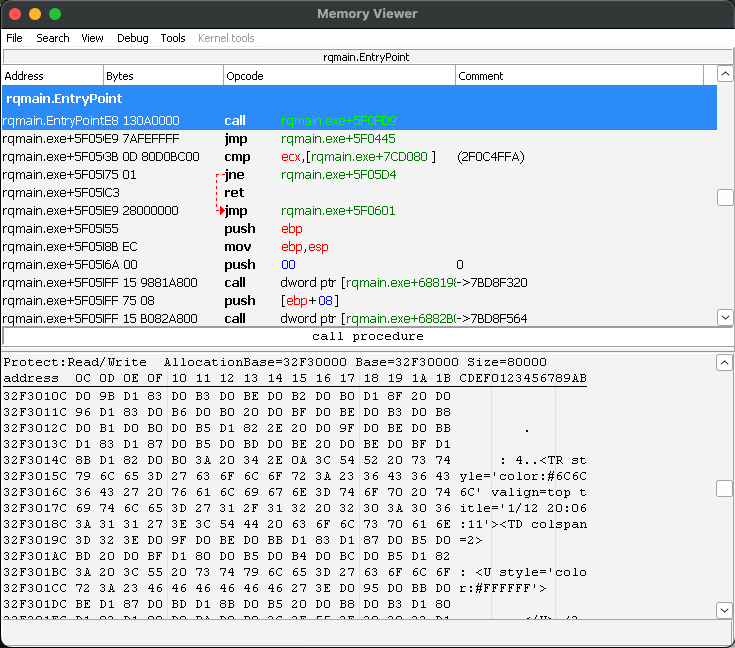Image resolution: width=735 pixels, height=648 pixels.
Task: Select the jne rqmain.exe+5F05D4 row
Action: pos(359,175)
